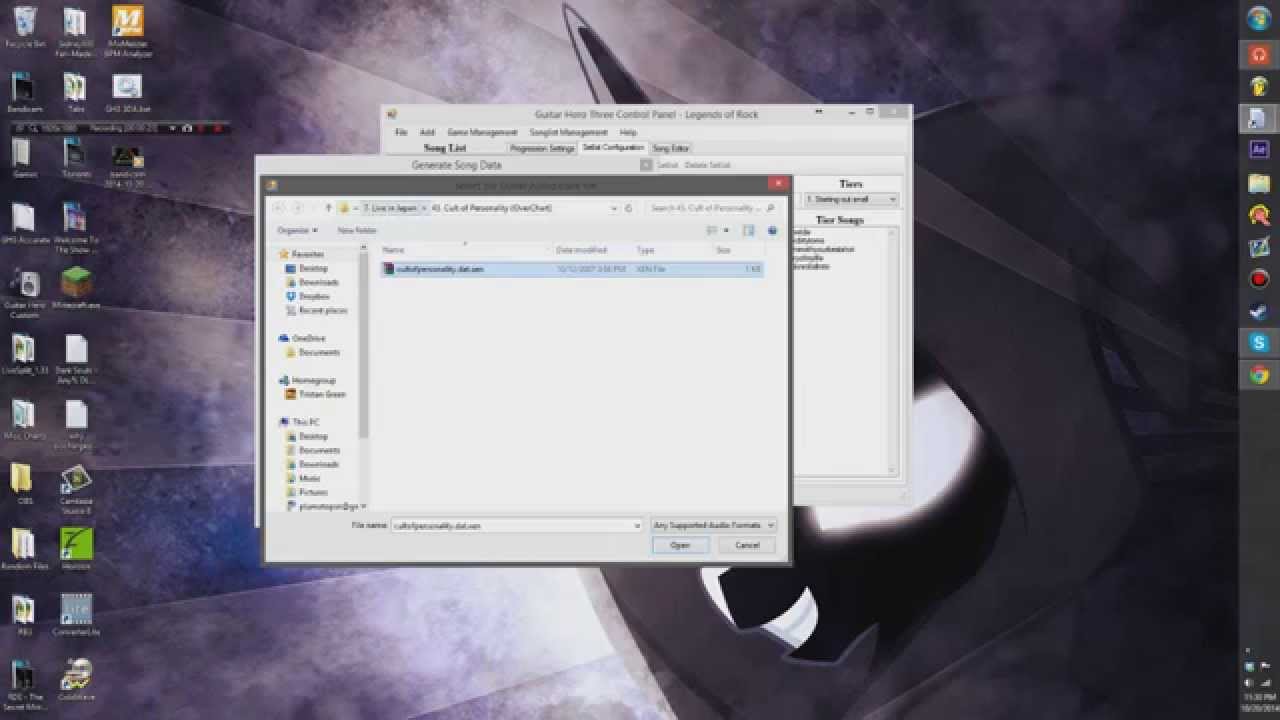The width and height of the screenshot is (1280, 720).
Task: Open the OBS folder on desktop
Action: 25,484
